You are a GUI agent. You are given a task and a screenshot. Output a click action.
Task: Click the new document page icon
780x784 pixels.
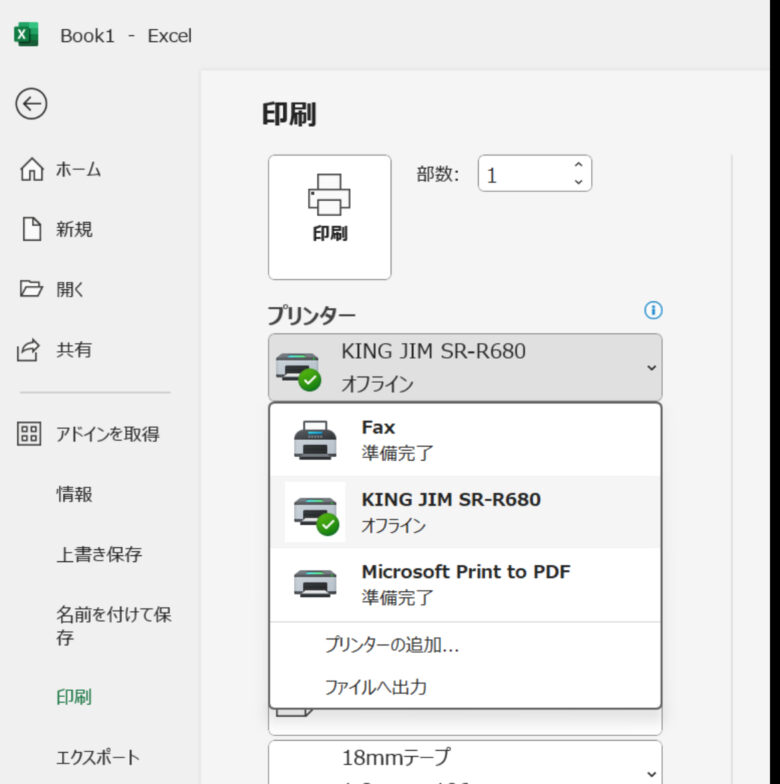point(32,229)
